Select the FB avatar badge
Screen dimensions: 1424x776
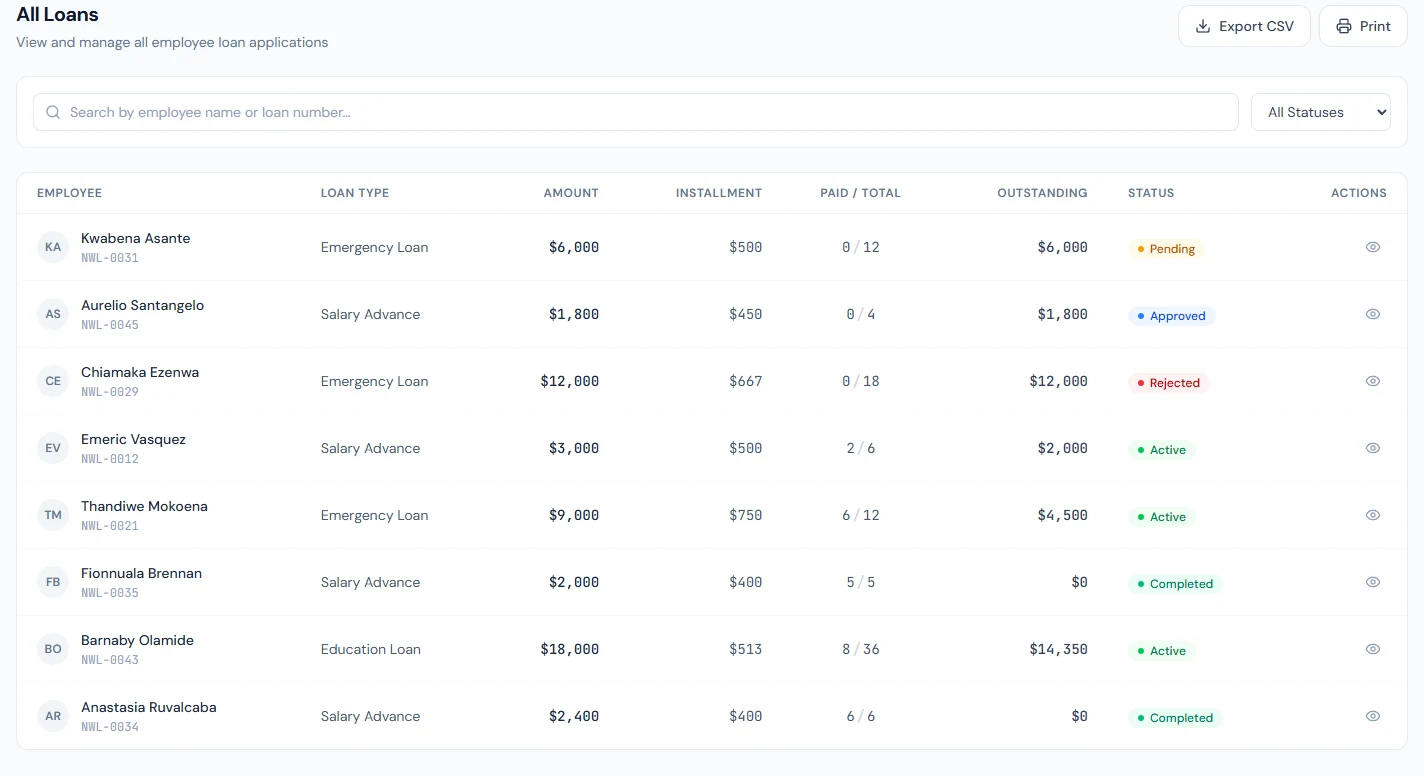[53, 582]
